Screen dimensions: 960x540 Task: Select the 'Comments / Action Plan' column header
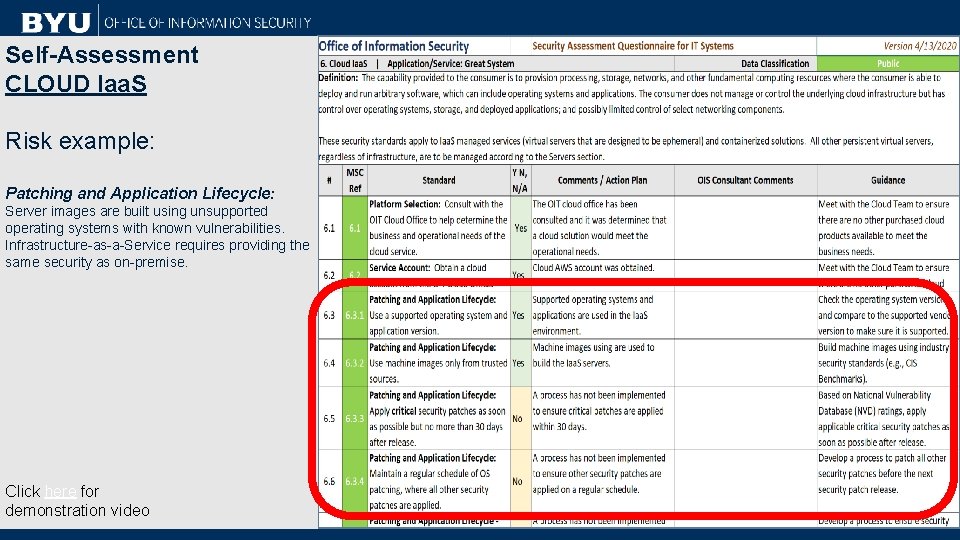pyautogui.click(x=602, y=181)
